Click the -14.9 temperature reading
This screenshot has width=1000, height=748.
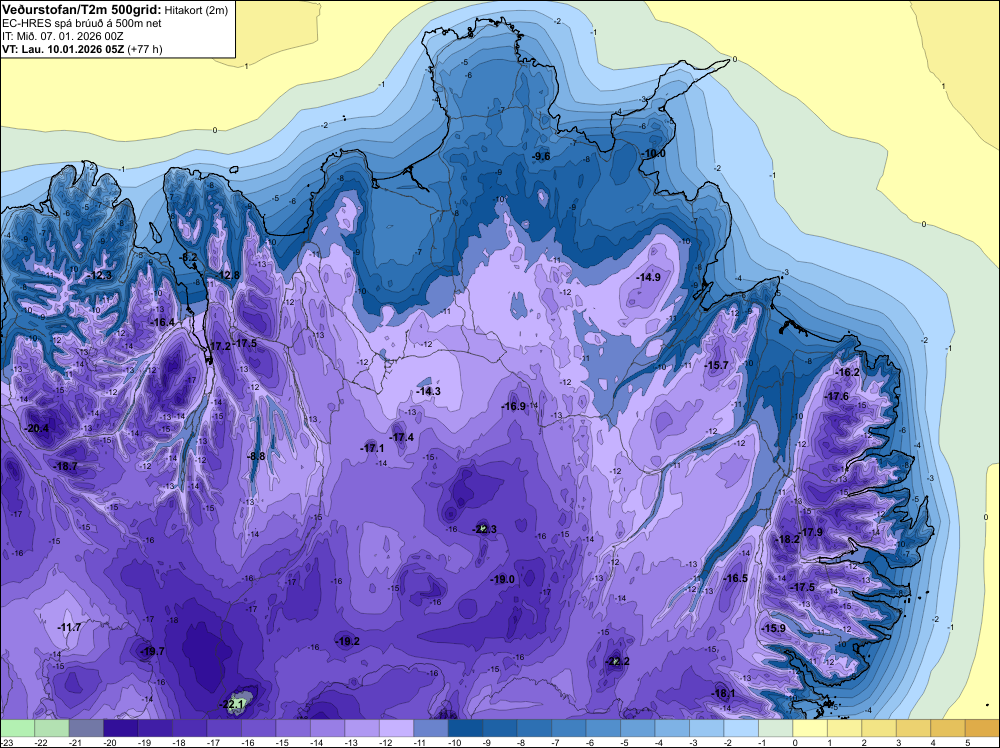click(649, 277)
